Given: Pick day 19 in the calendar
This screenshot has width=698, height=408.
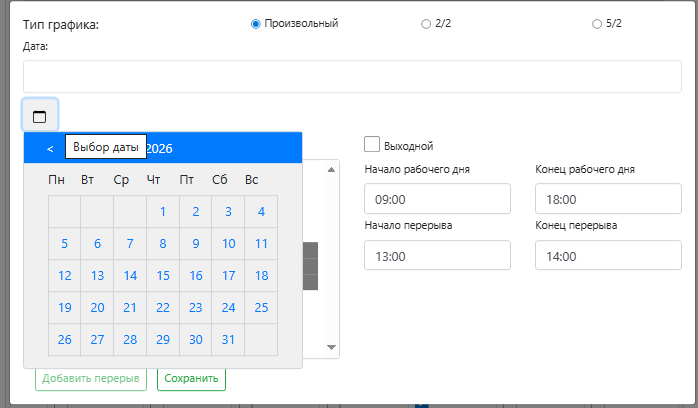Looking at the screenshot, I should [x=65, y=307].
